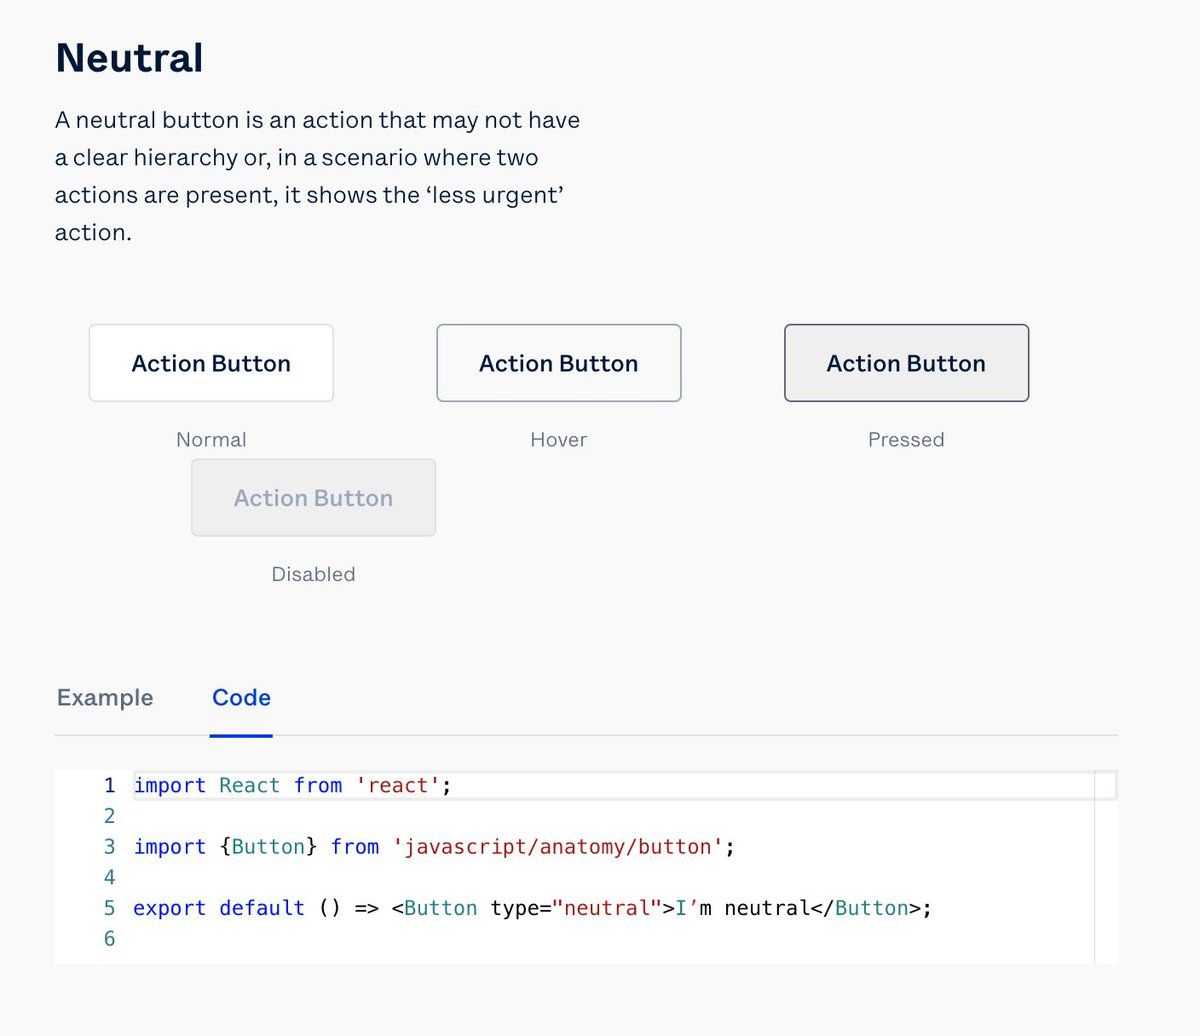Viewport: 1200px width, 1036px height.
Task: Click the 'Pressed' caption label
Action: 906,440
